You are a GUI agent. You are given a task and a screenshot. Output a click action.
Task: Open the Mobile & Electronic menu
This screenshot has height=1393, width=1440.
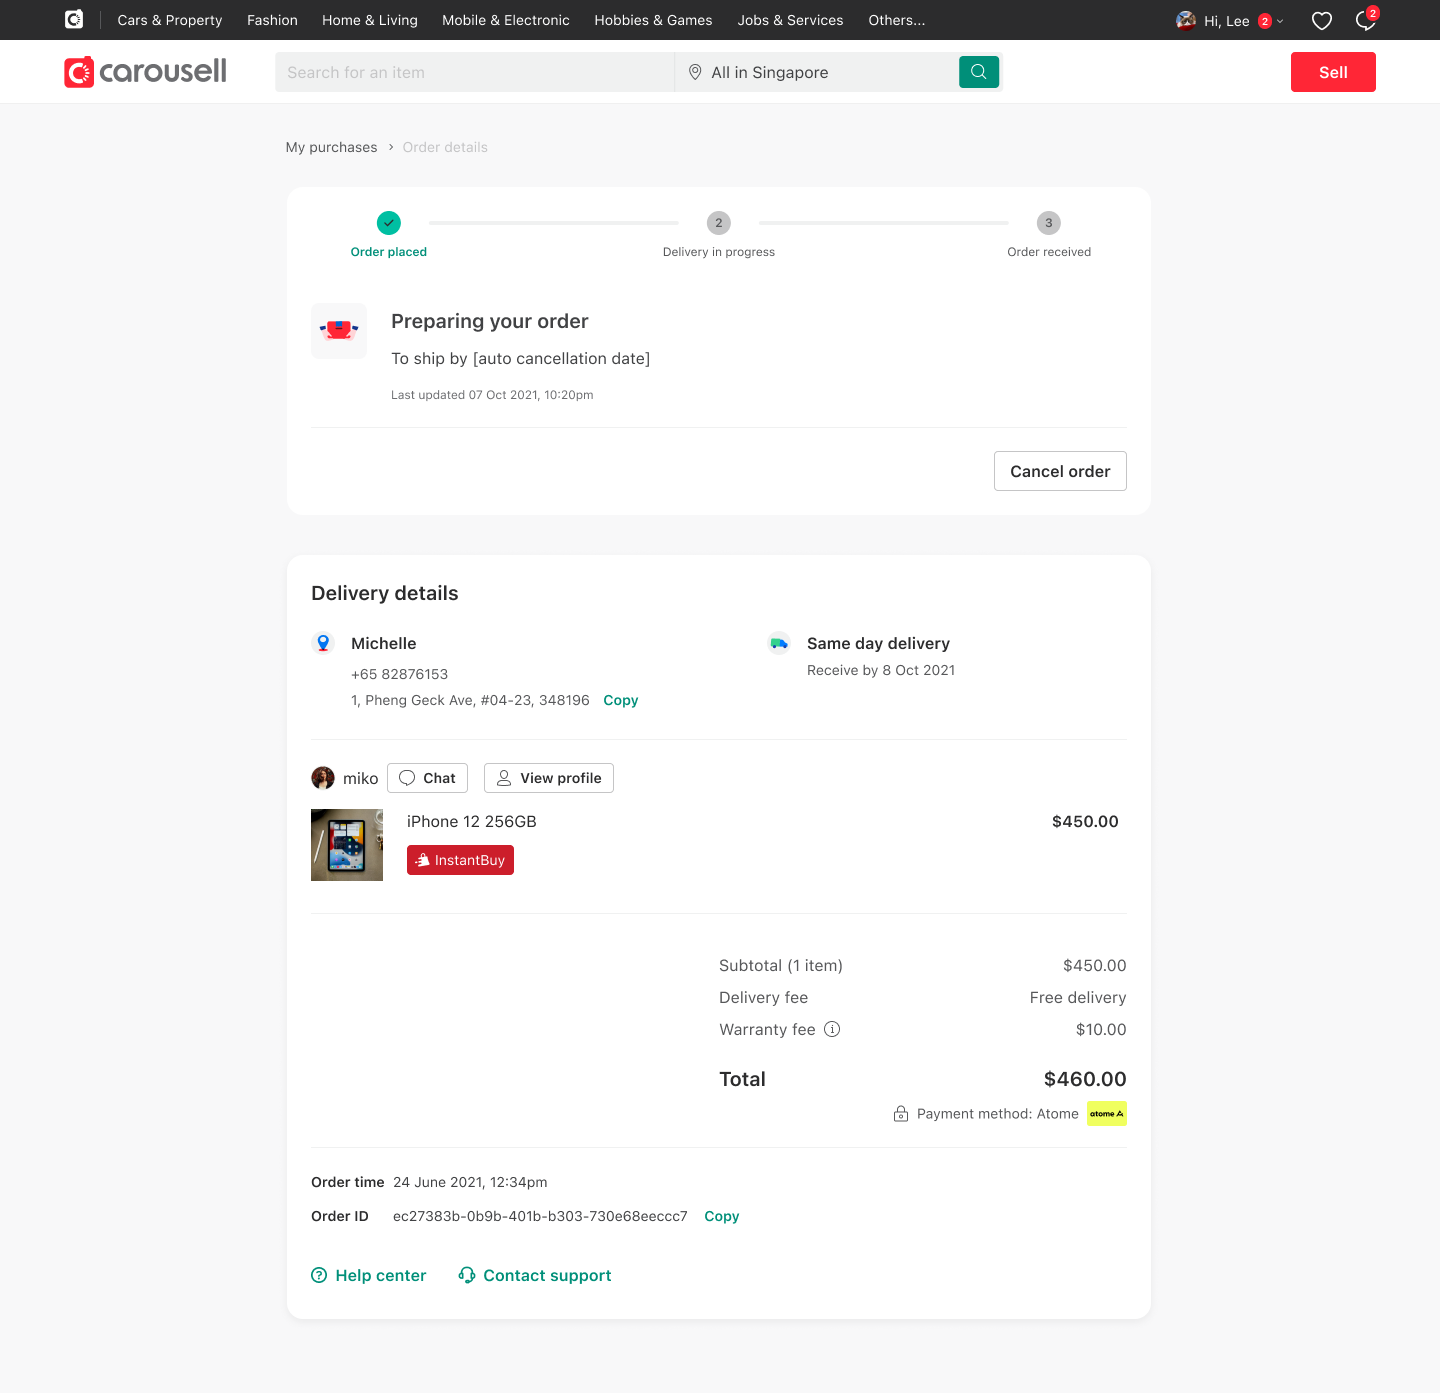coord(505,20)
